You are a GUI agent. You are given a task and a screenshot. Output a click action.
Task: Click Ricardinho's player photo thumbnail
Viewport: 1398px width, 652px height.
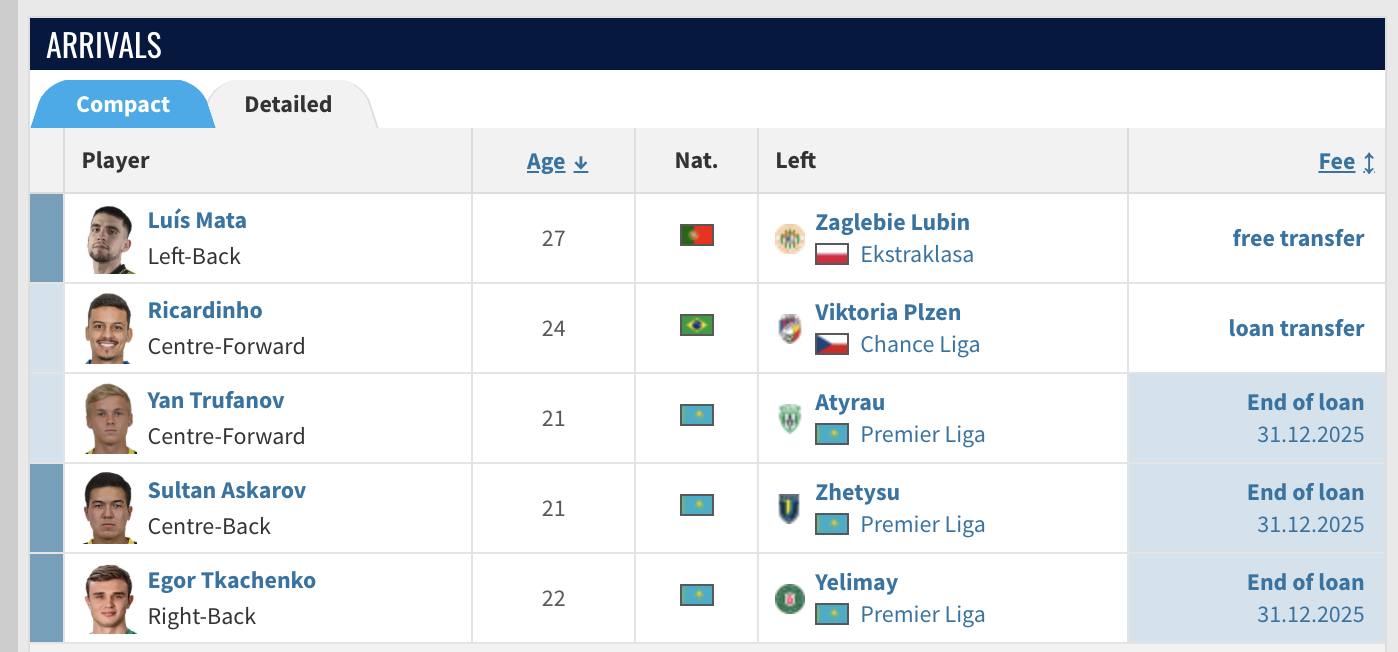pos(109,328)
